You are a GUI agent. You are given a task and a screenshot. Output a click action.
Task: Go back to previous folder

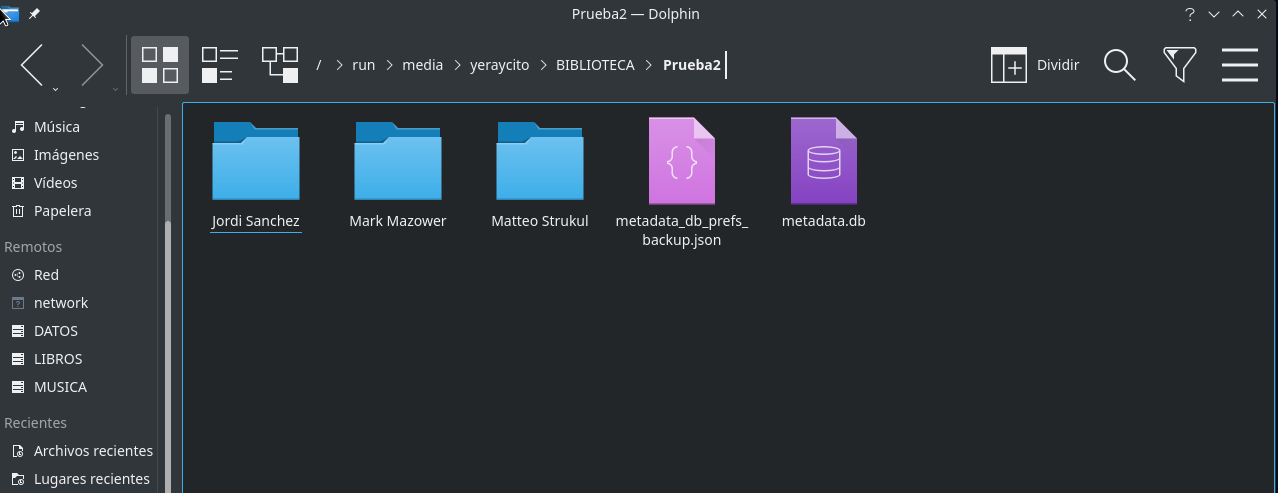33,65
